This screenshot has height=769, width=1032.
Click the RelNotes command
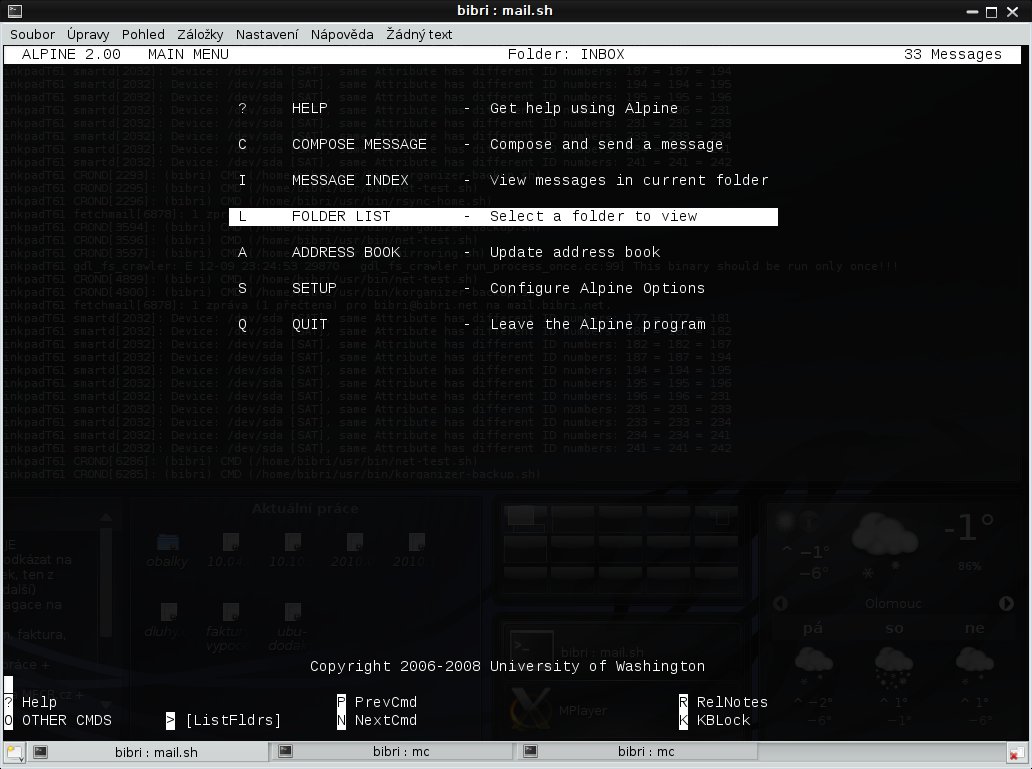point(723,702)
